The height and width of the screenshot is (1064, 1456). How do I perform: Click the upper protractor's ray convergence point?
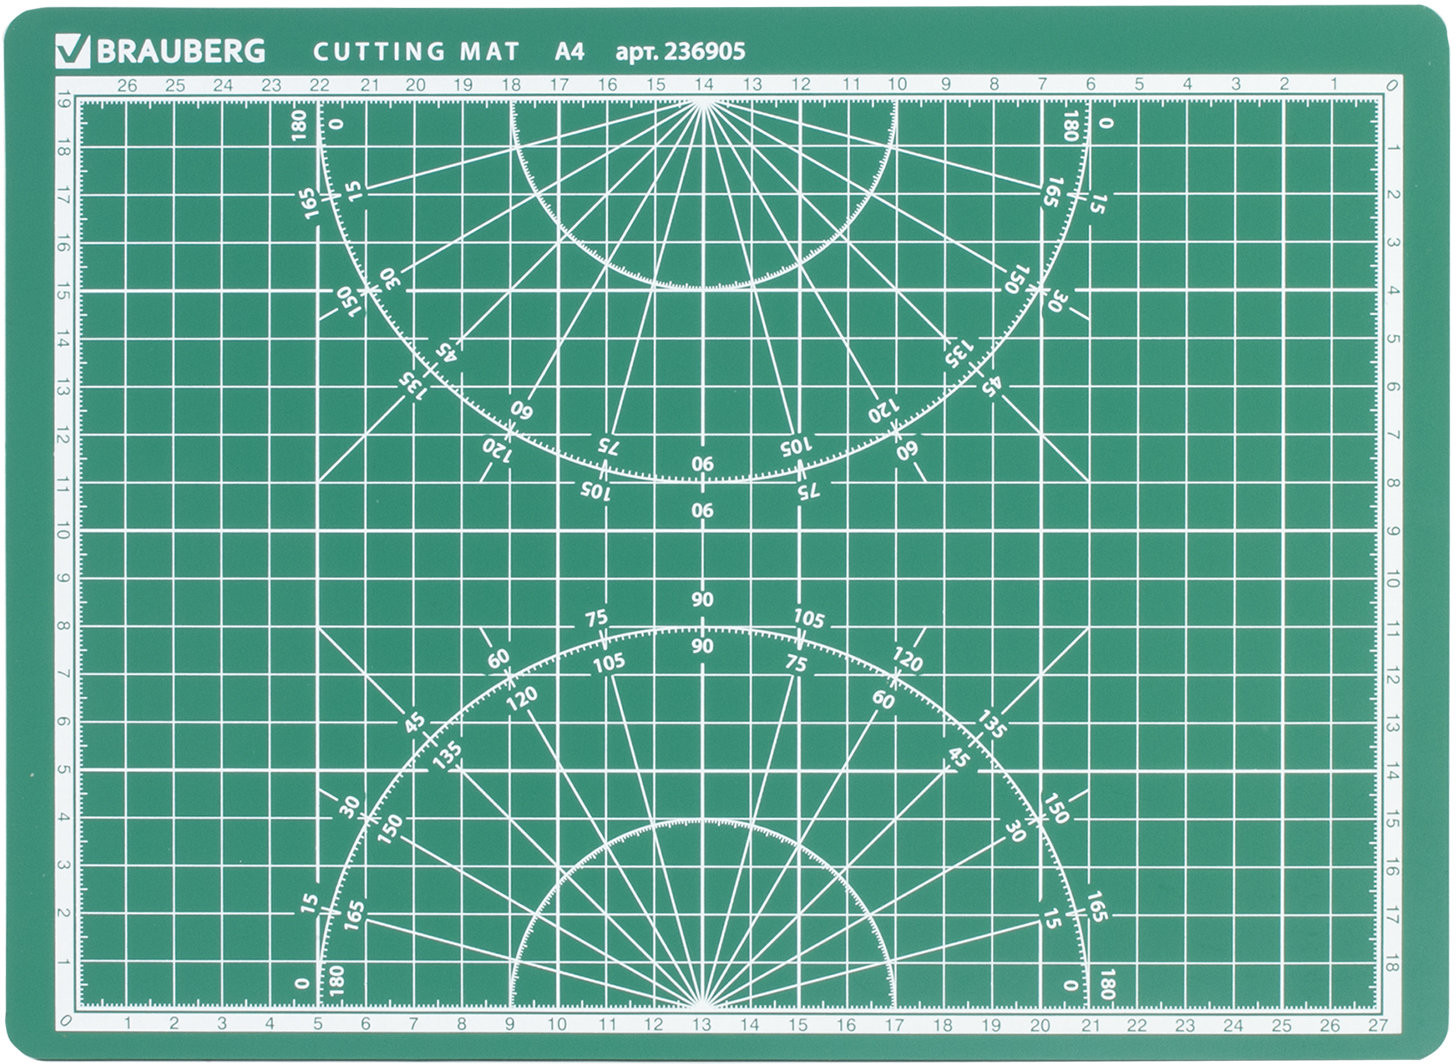(x=704, y=99)
